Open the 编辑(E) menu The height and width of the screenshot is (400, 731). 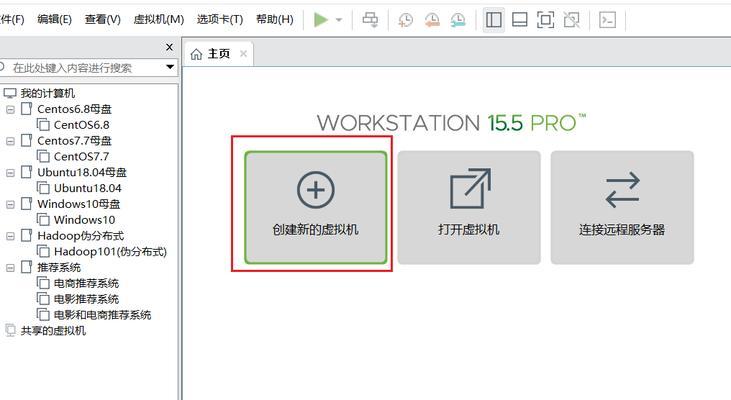pyautogui.click(x=55, y=19)
